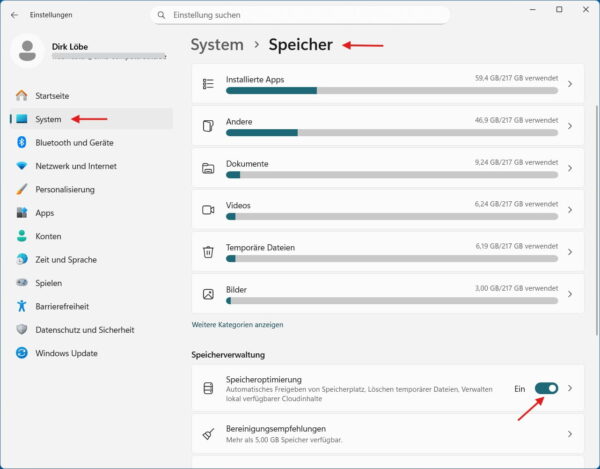Viewport: 600px width, 469px height.
Task: Click the Netzwerk wifi icon
Action: coord(22,166)
